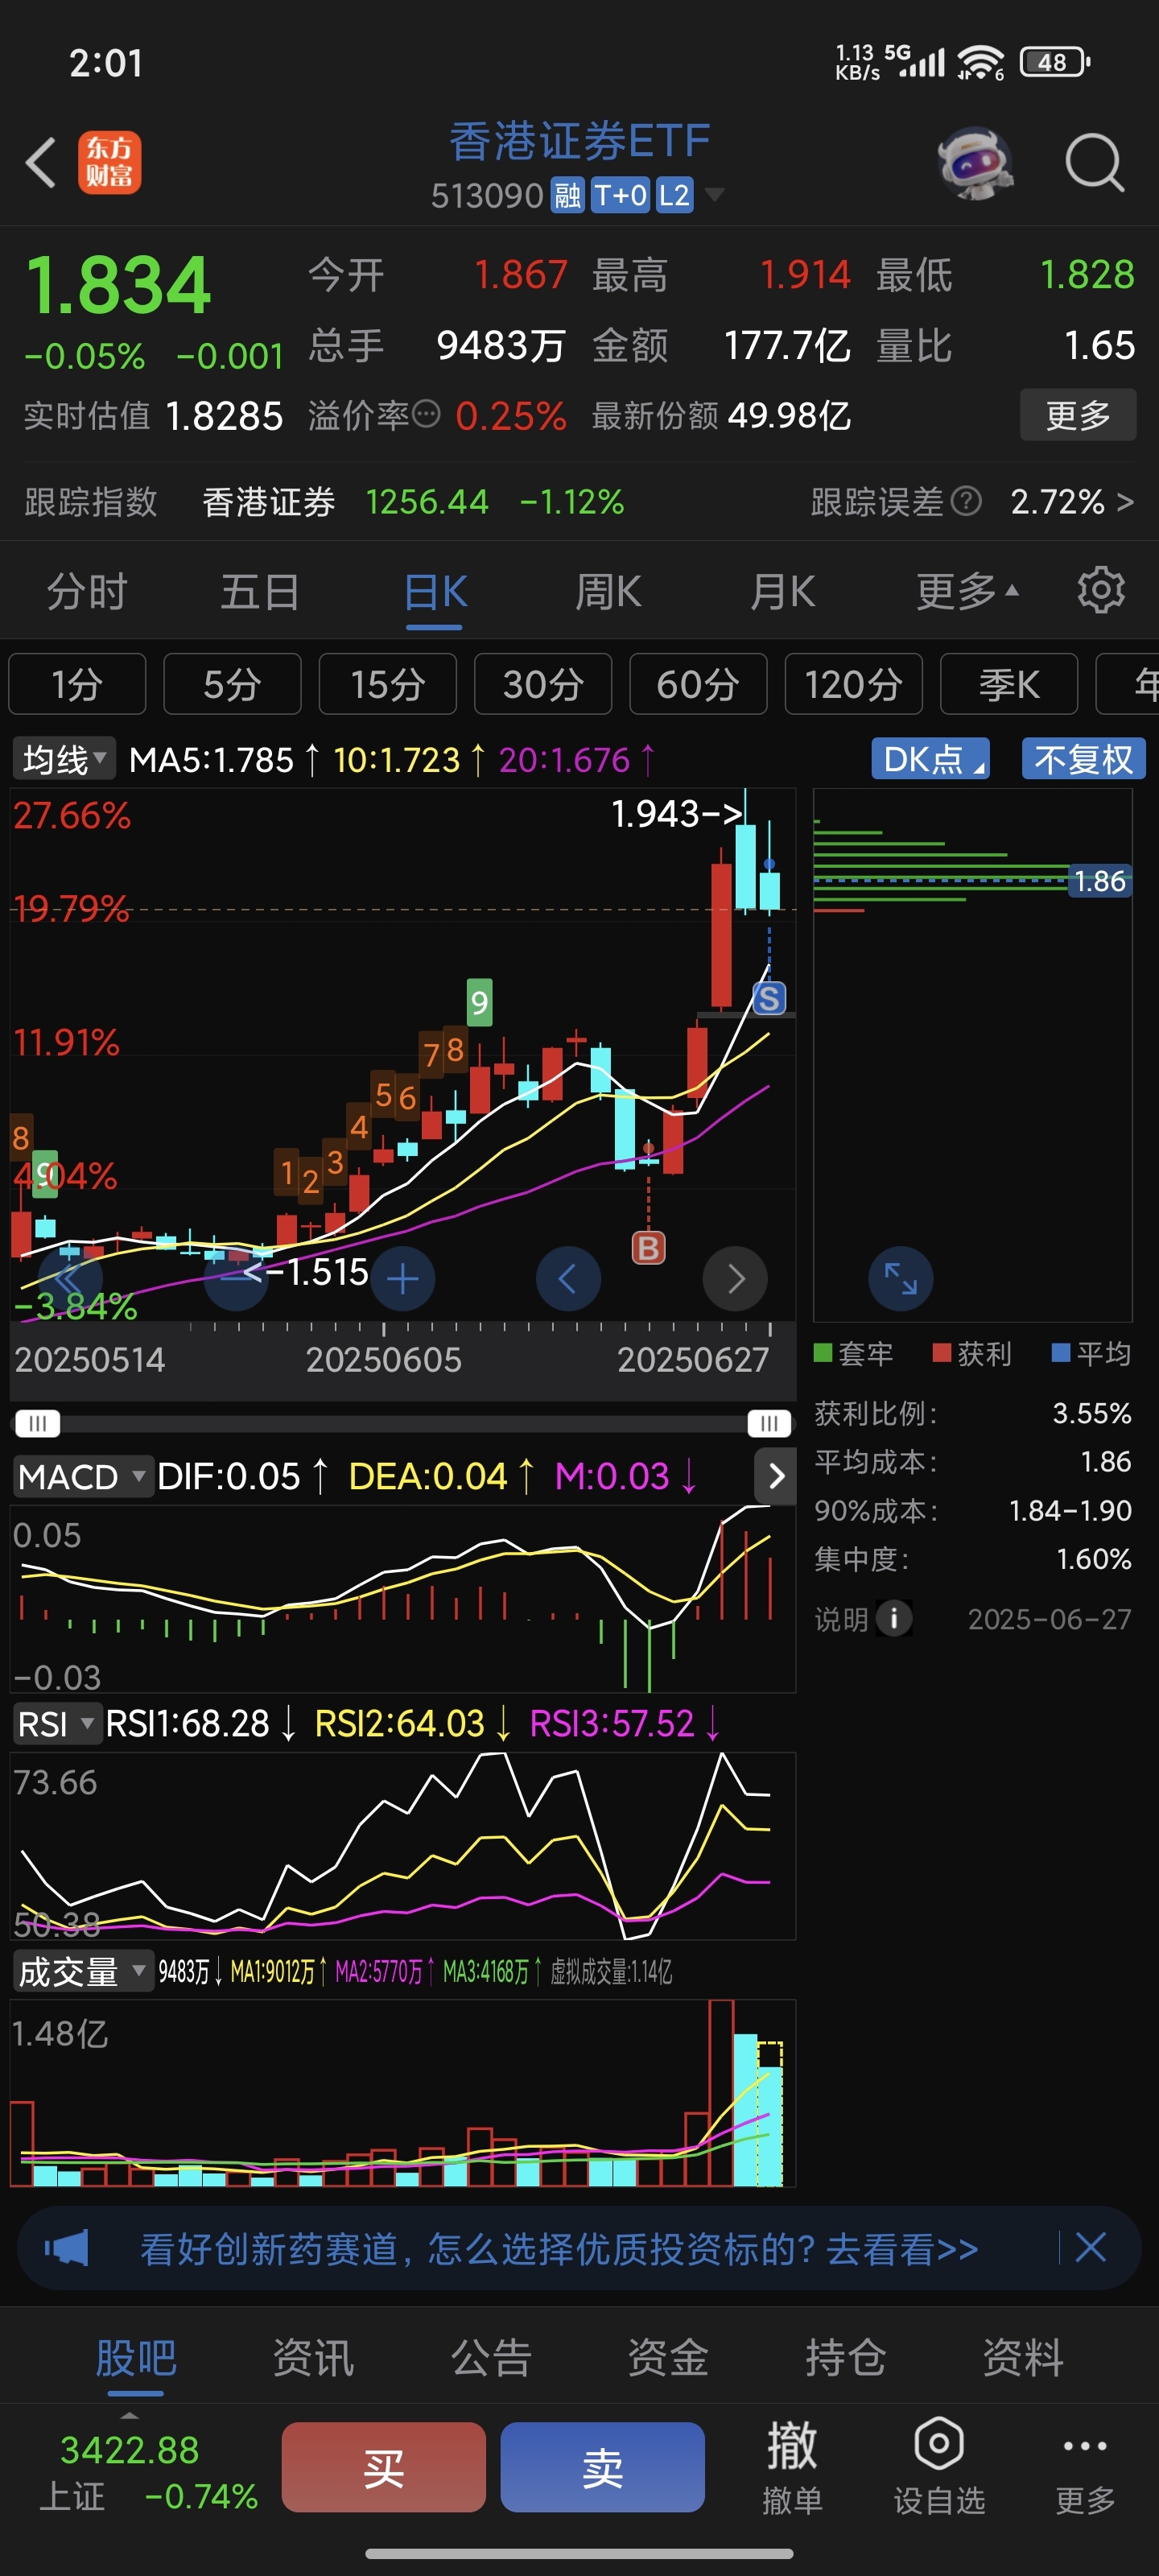Tap the margin trading 融 badge
This screenshot has width=1159, height=2576.
point(568,195)
